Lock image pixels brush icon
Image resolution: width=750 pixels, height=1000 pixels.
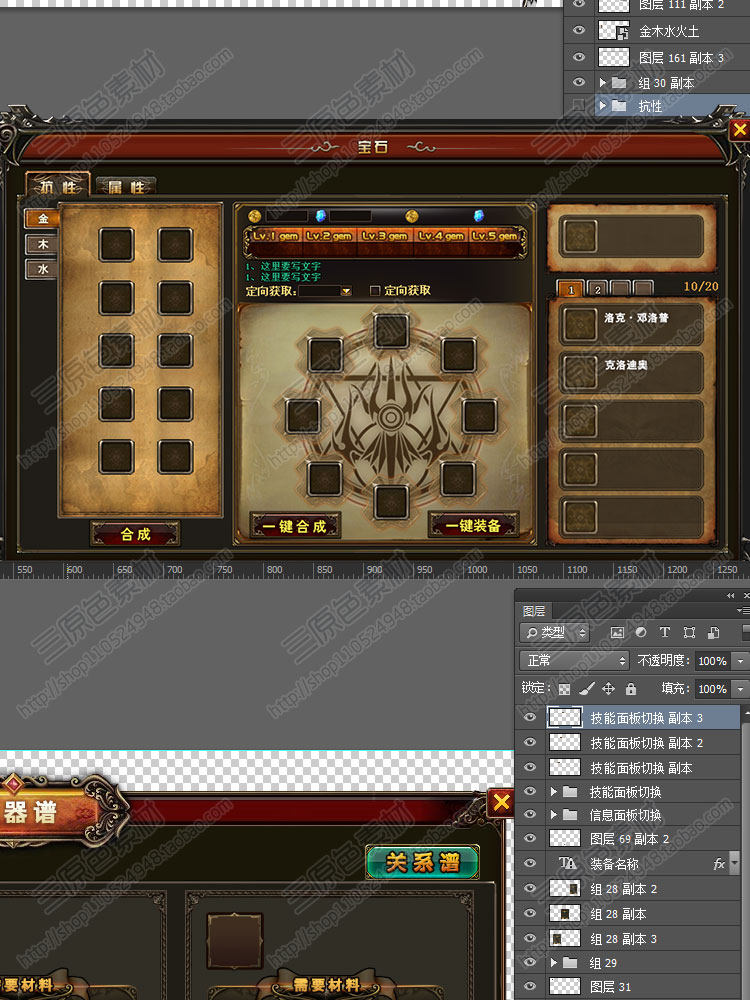tap(586, 689)
